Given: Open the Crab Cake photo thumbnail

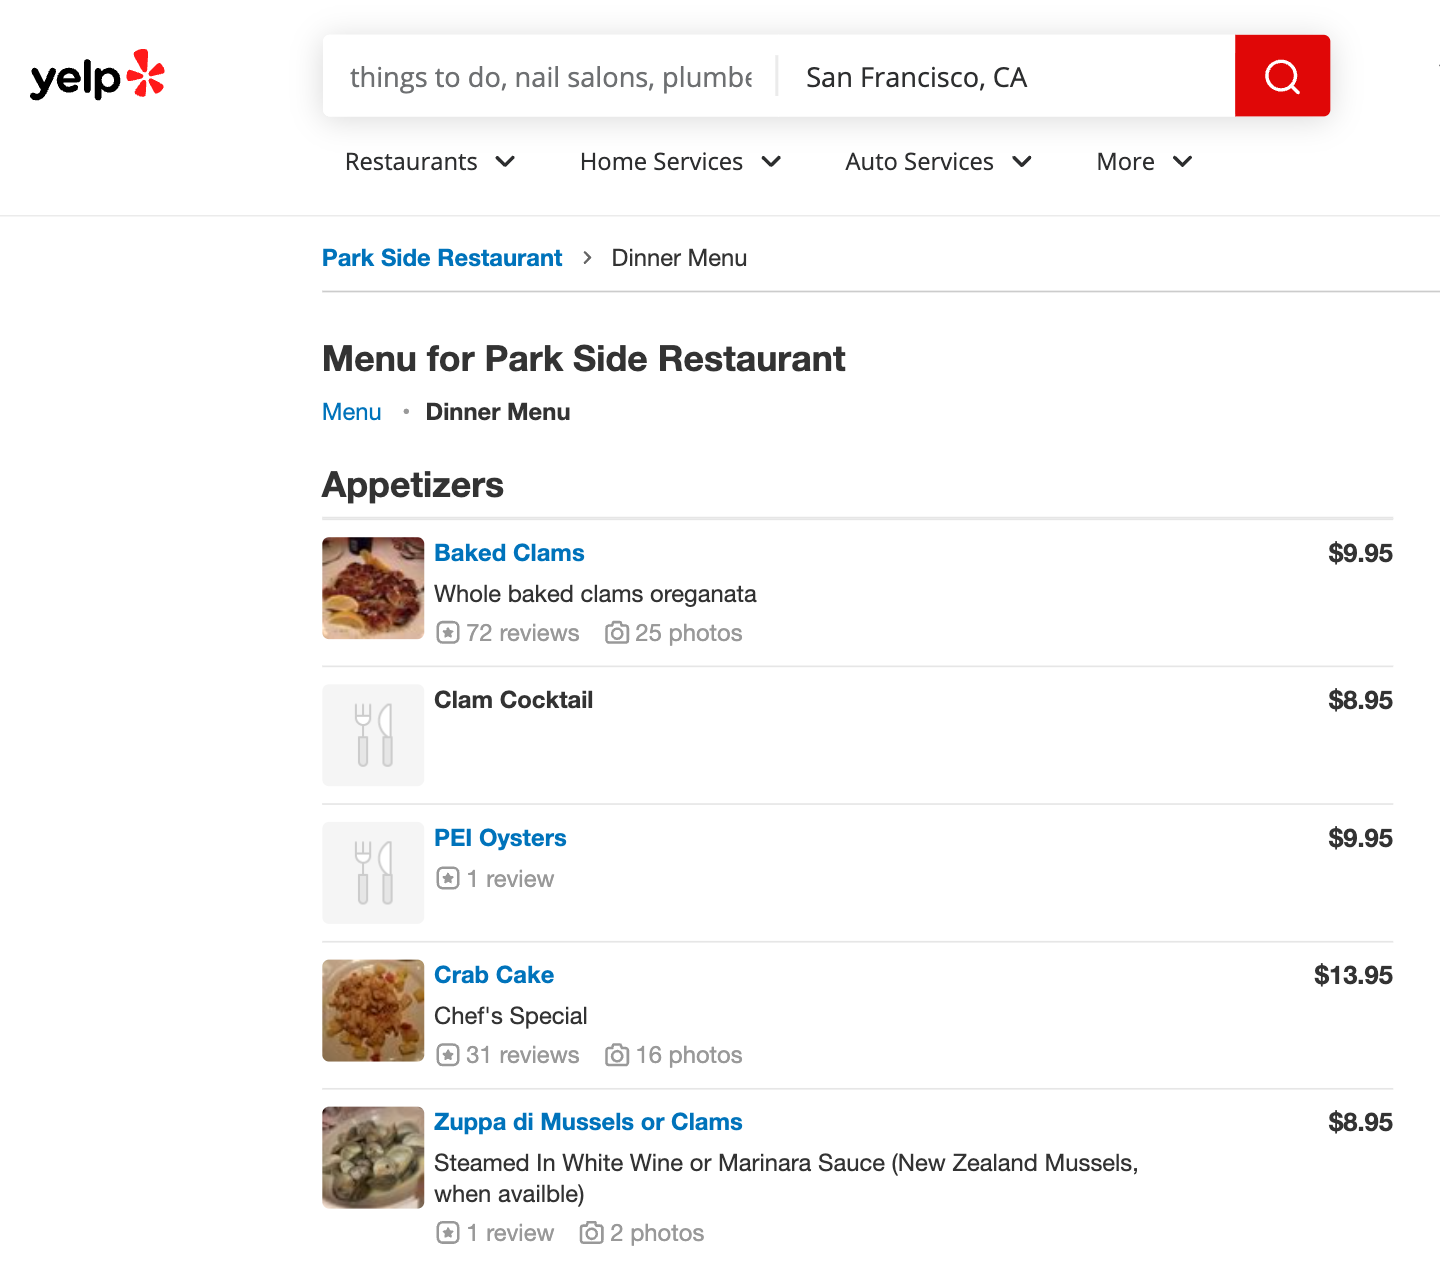Looking at the screenshot, I should pos(373,1010).
